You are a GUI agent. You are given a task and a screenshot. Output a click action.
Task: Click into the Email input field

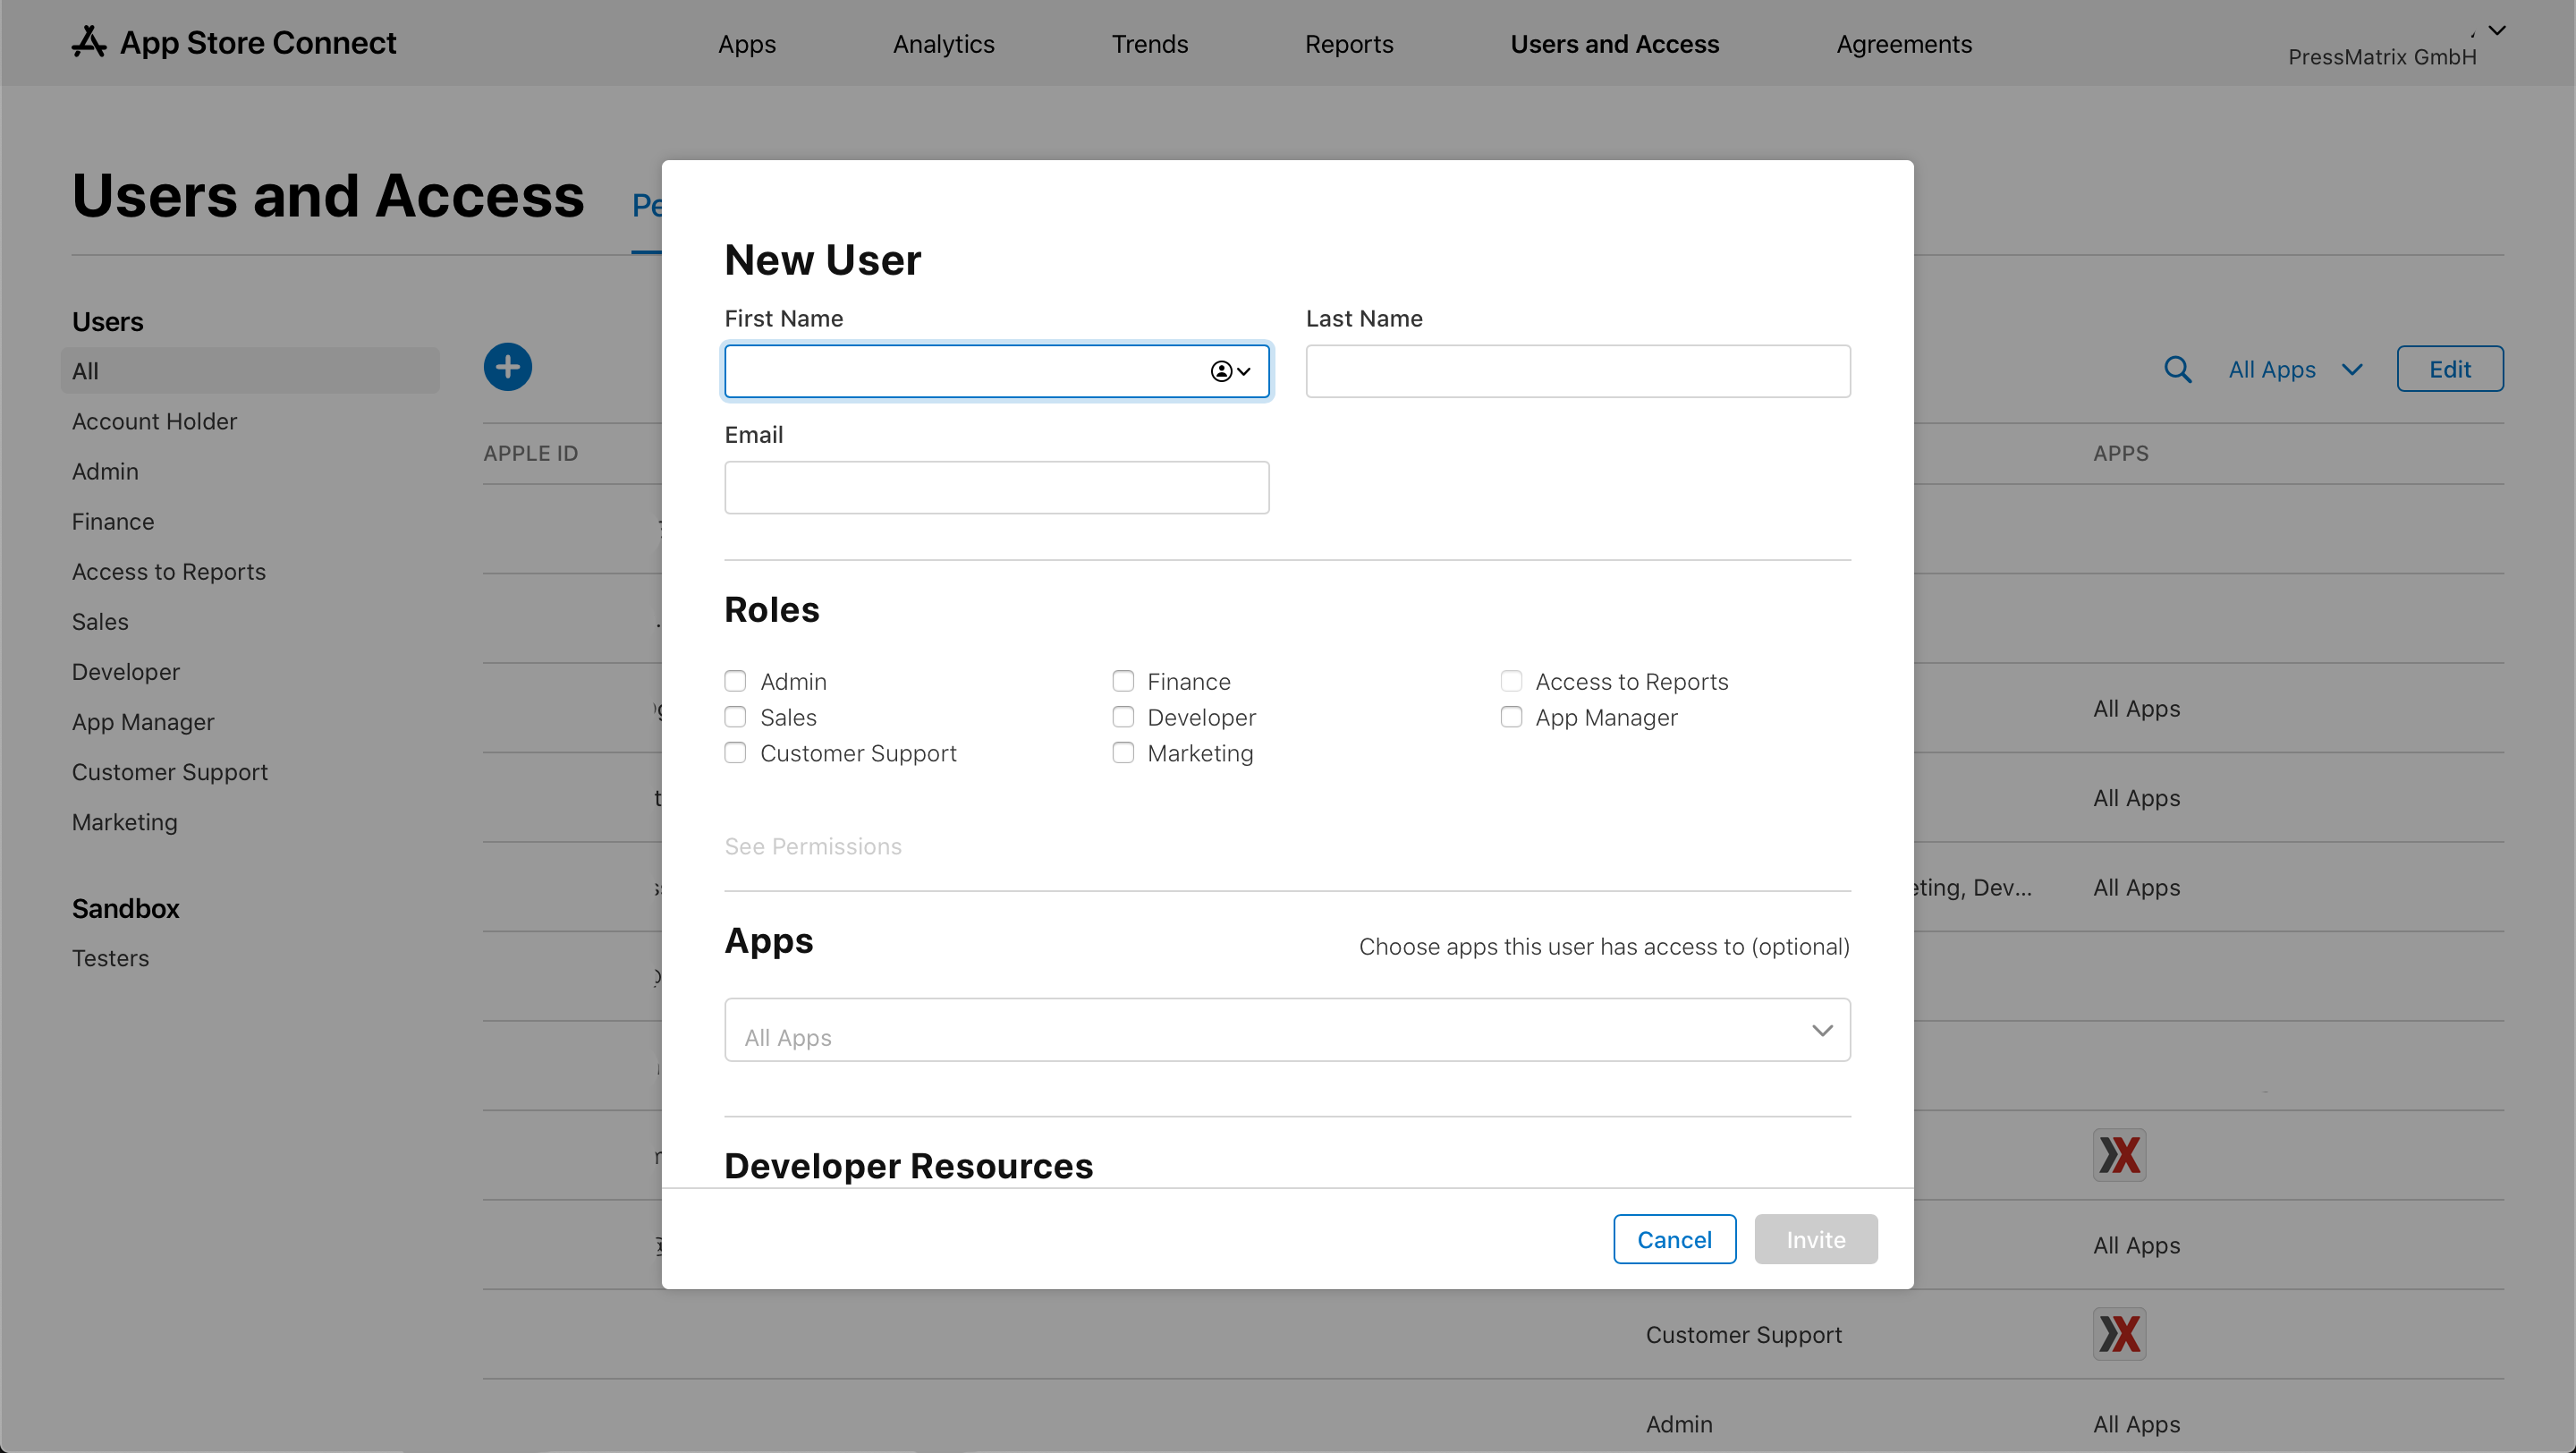click(x=996, y=487)
